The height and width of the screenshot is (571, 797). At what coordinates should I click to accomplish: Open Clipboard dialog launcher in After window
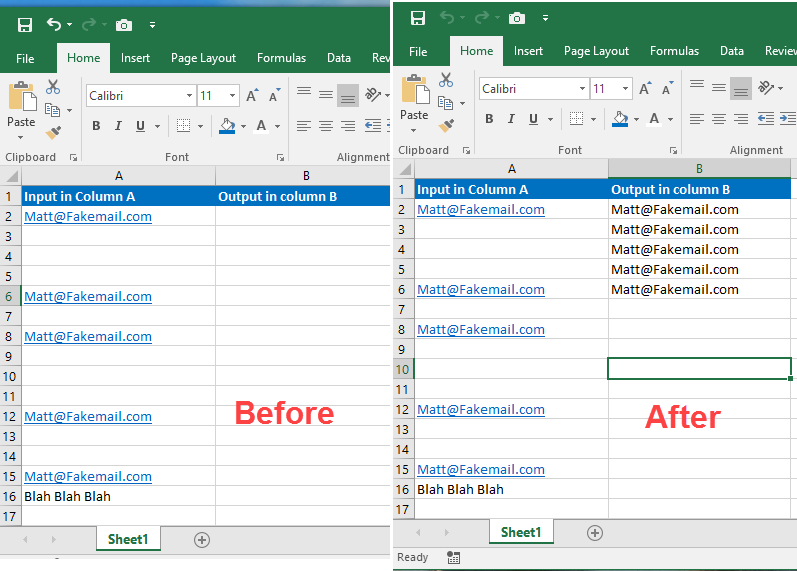[466, 150]
